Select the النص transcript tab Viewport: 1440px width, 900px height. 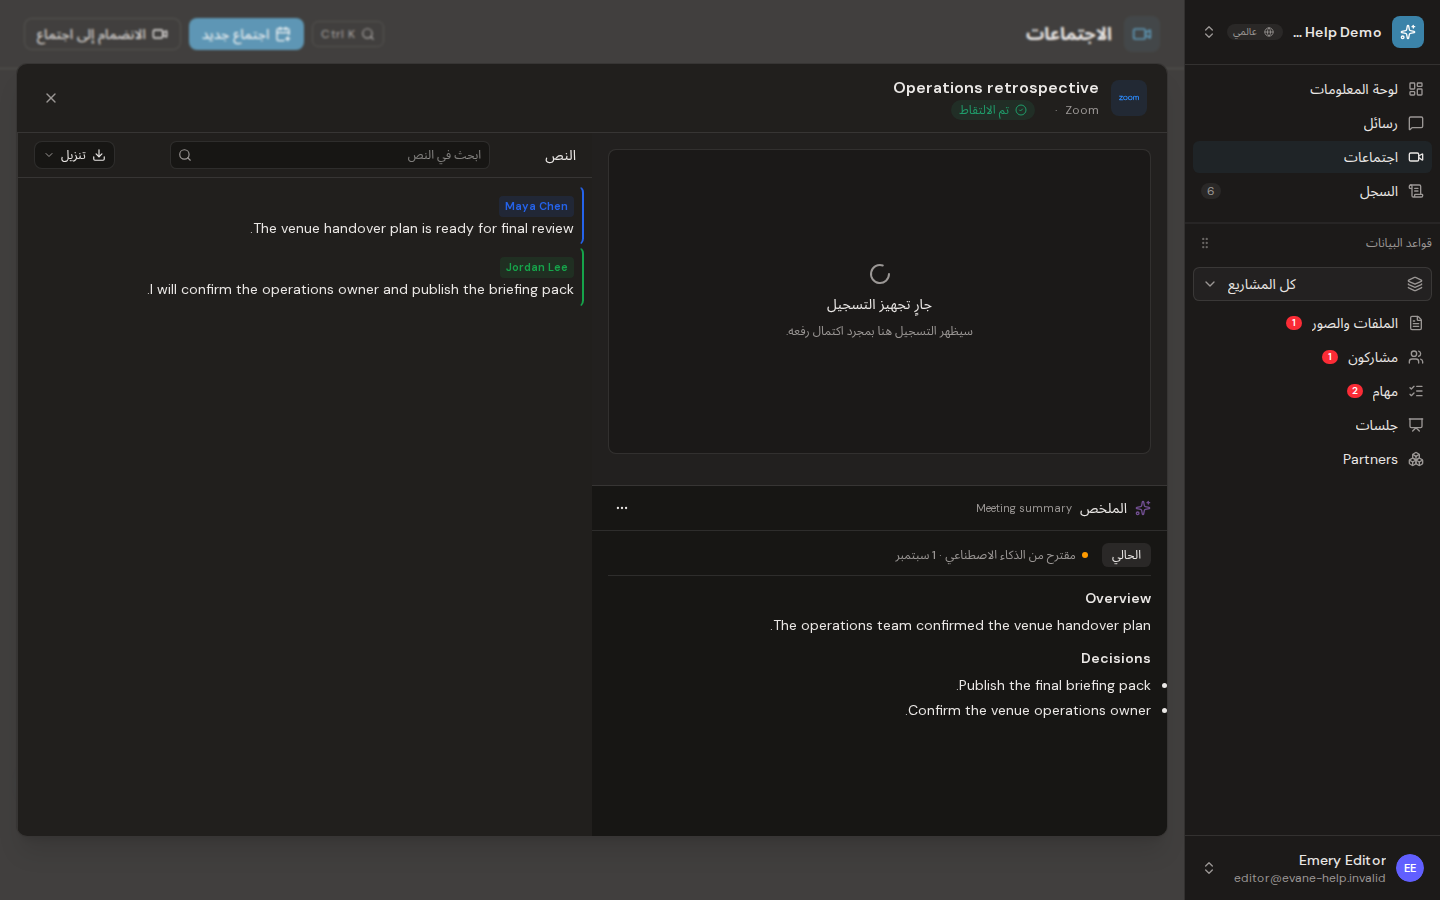point(560,155)
